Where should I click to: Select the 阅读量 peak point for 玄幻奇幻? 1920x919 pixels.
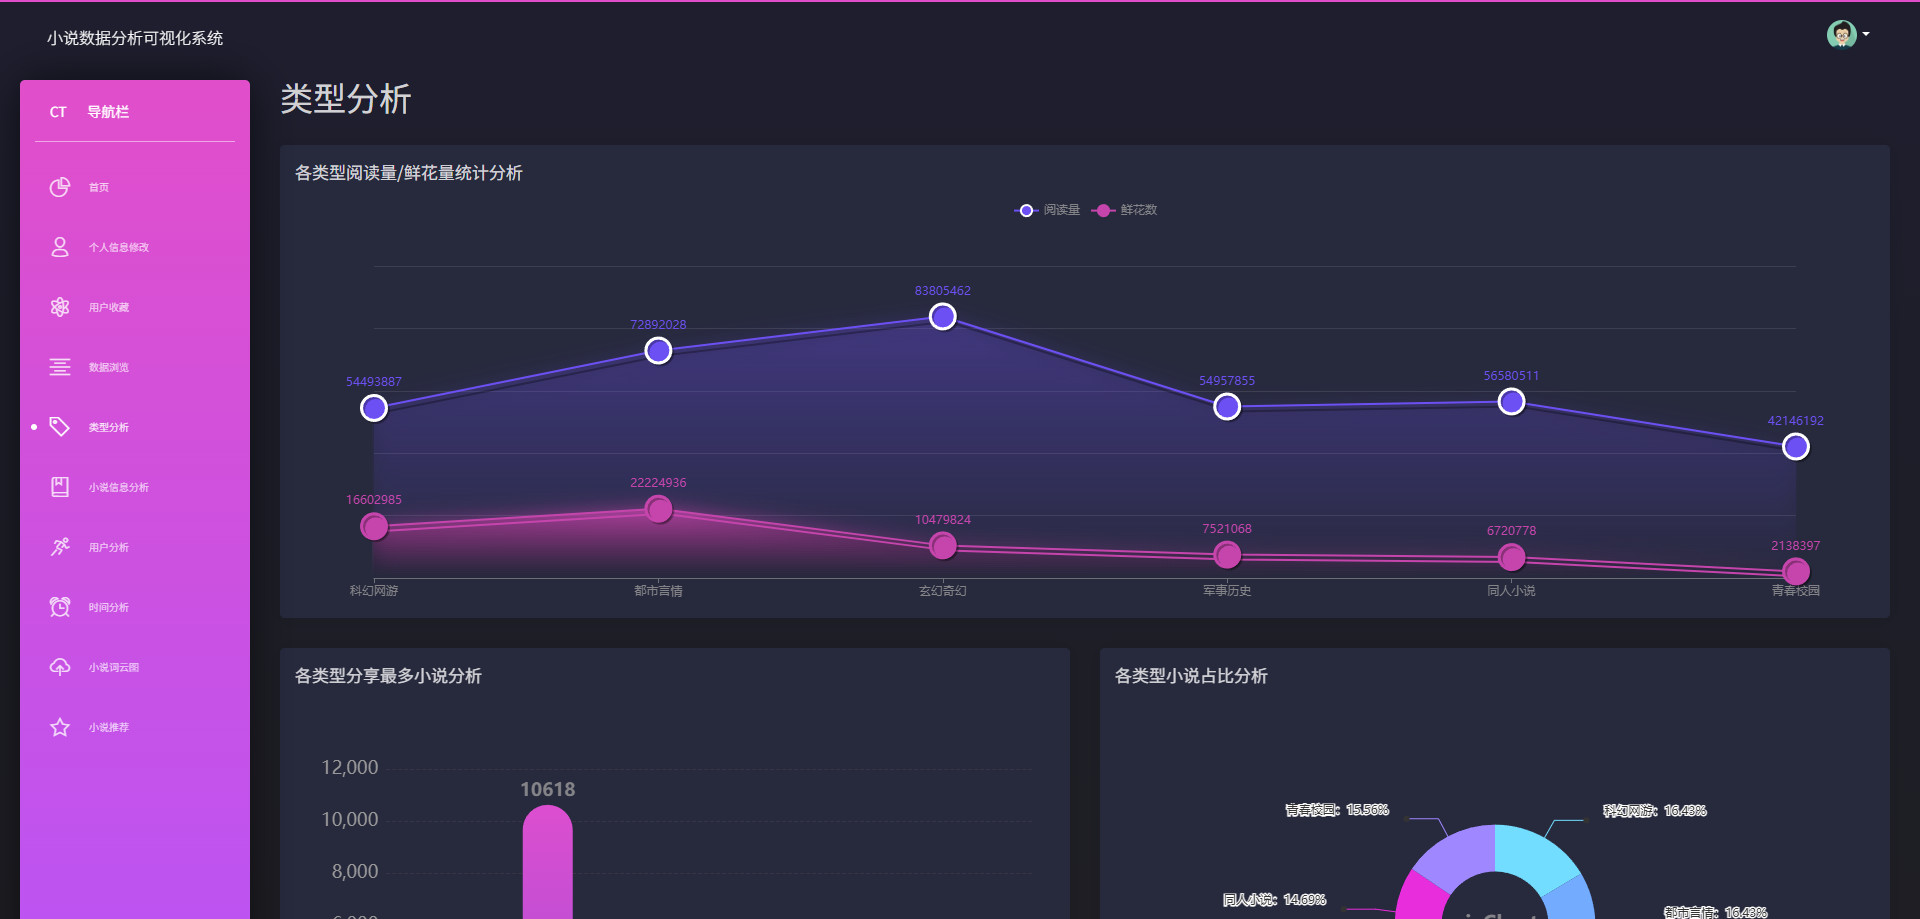coord(943,317)
